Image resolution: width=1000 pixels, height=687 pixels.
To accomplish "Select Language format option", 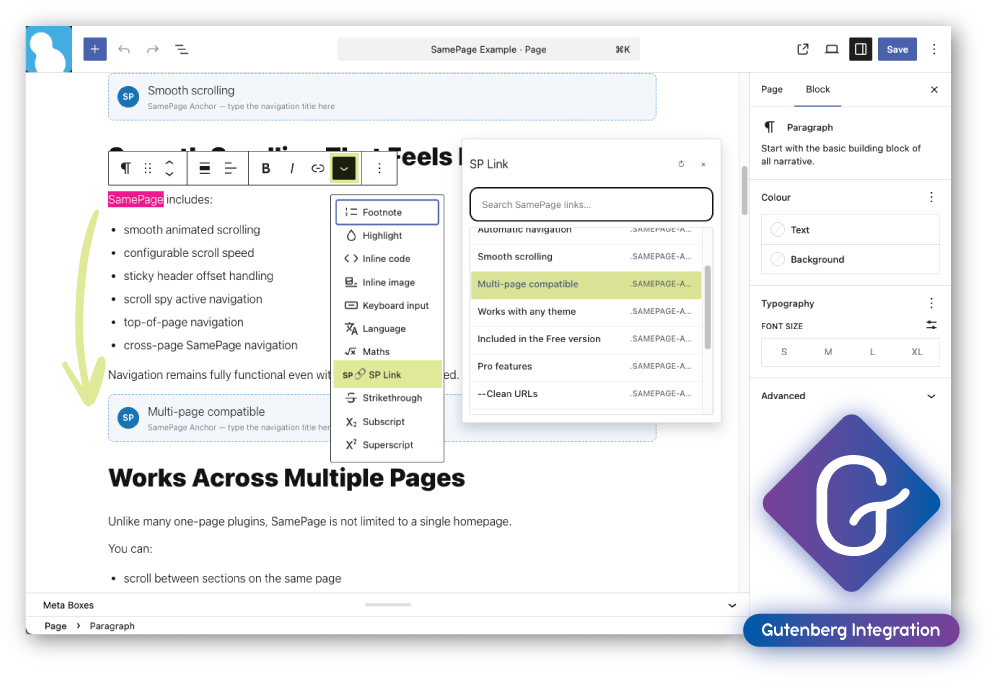I will [x=387, y=329].
